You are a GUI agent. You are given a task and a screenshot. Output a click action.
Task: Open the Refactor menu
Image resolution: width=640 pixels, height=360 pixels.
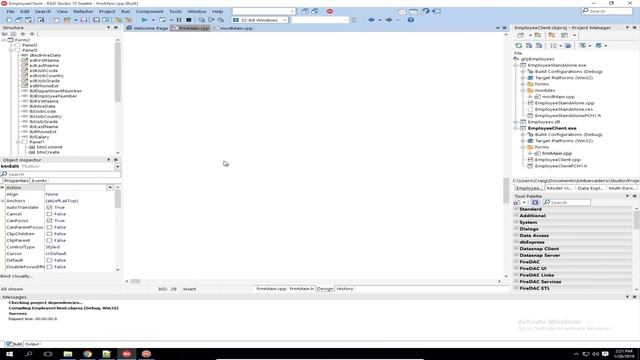coord(83,11)
